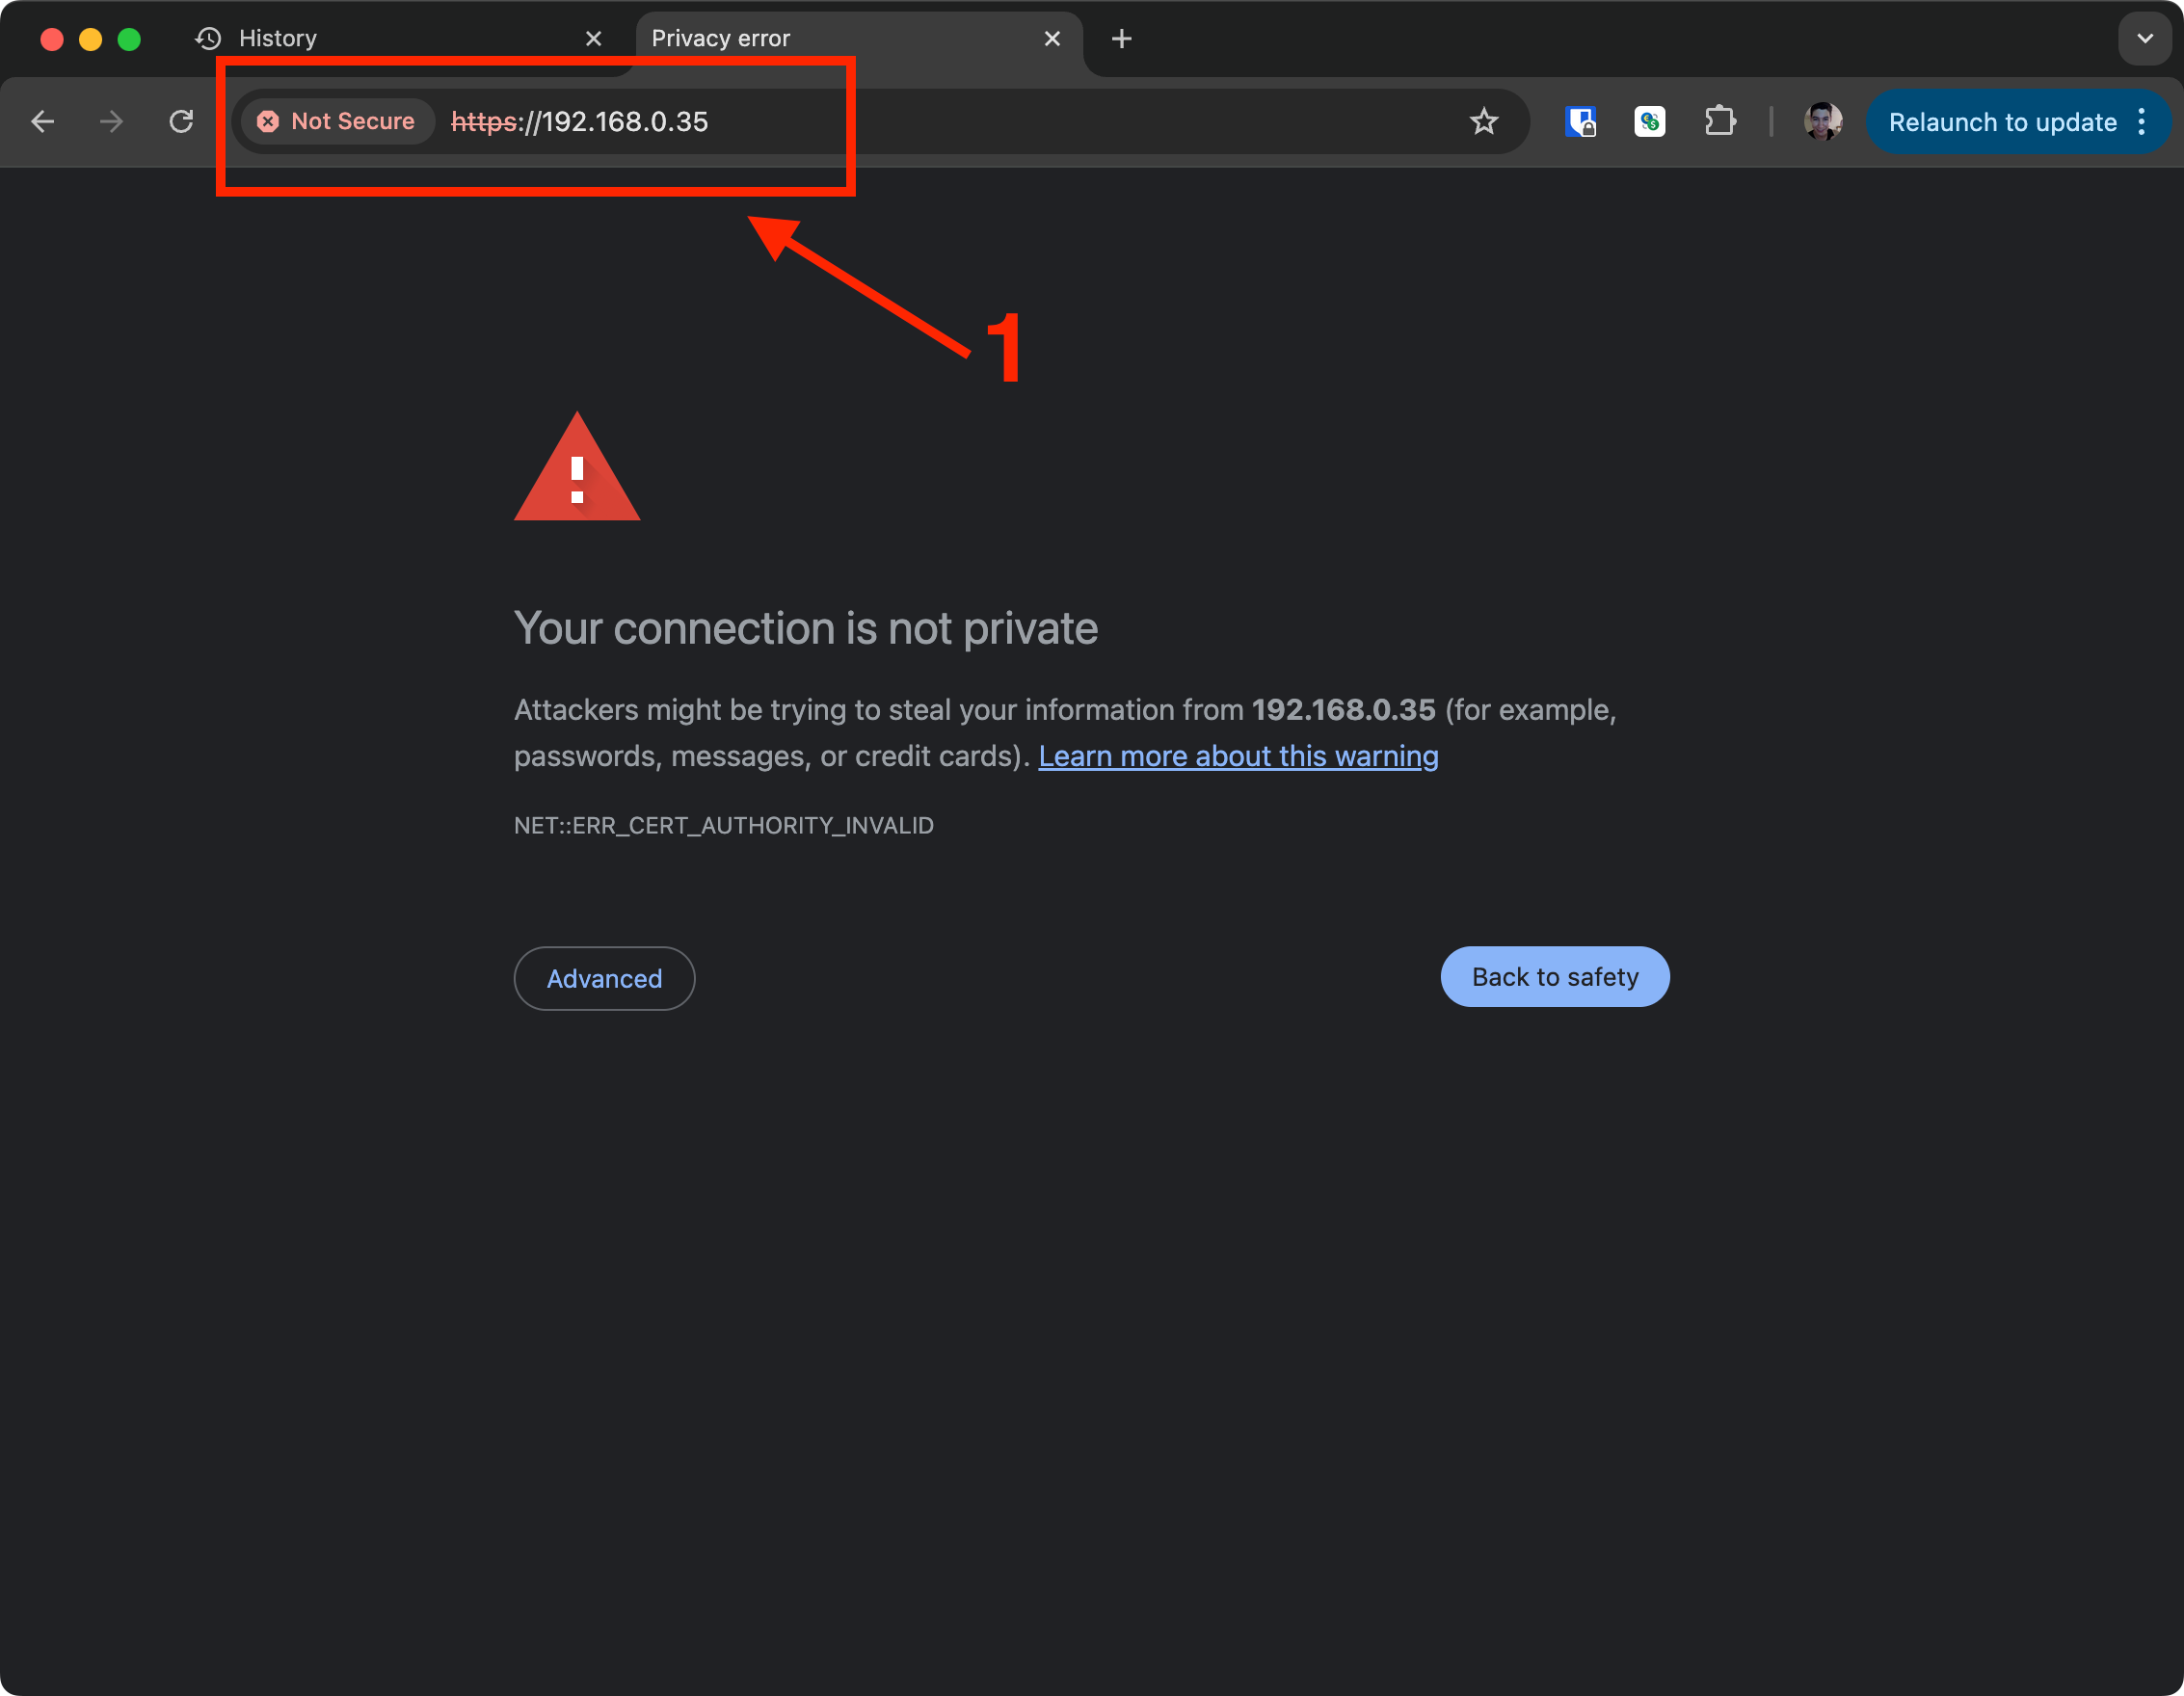This screenshot has height=1696, width=2184.
Task: Bookmark this page with the star
Action: [1483, 122]
